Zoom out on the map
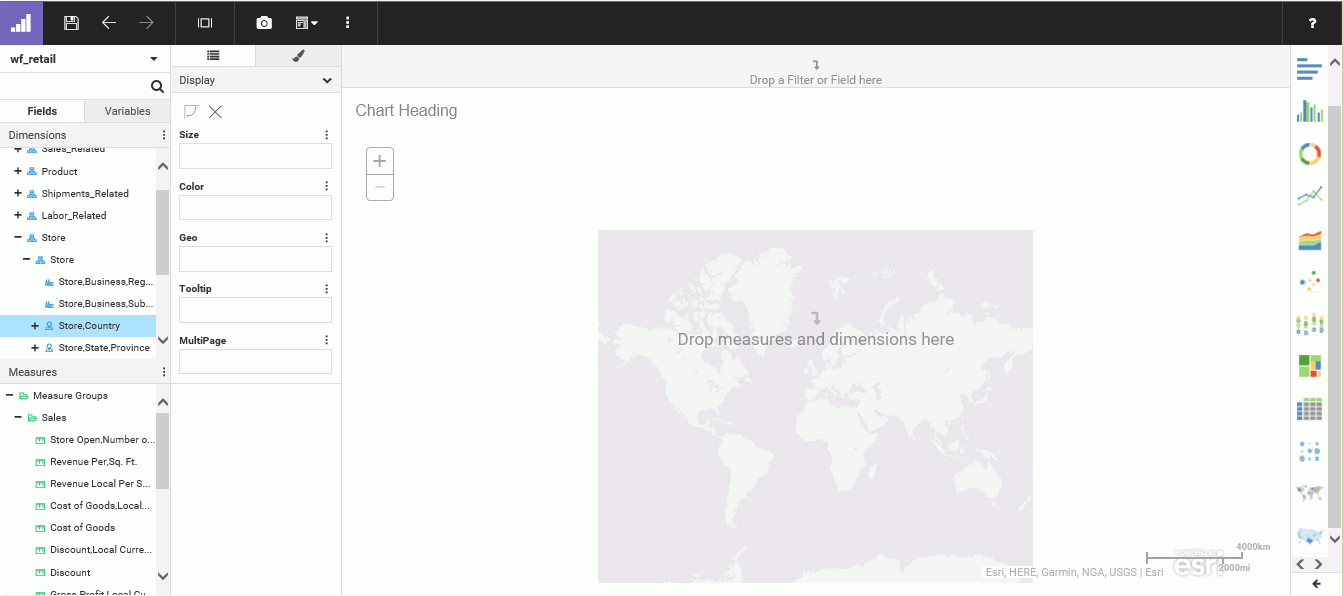This screenshot has width=1343, height=596. pyautogui.click(x=380, y=187)
